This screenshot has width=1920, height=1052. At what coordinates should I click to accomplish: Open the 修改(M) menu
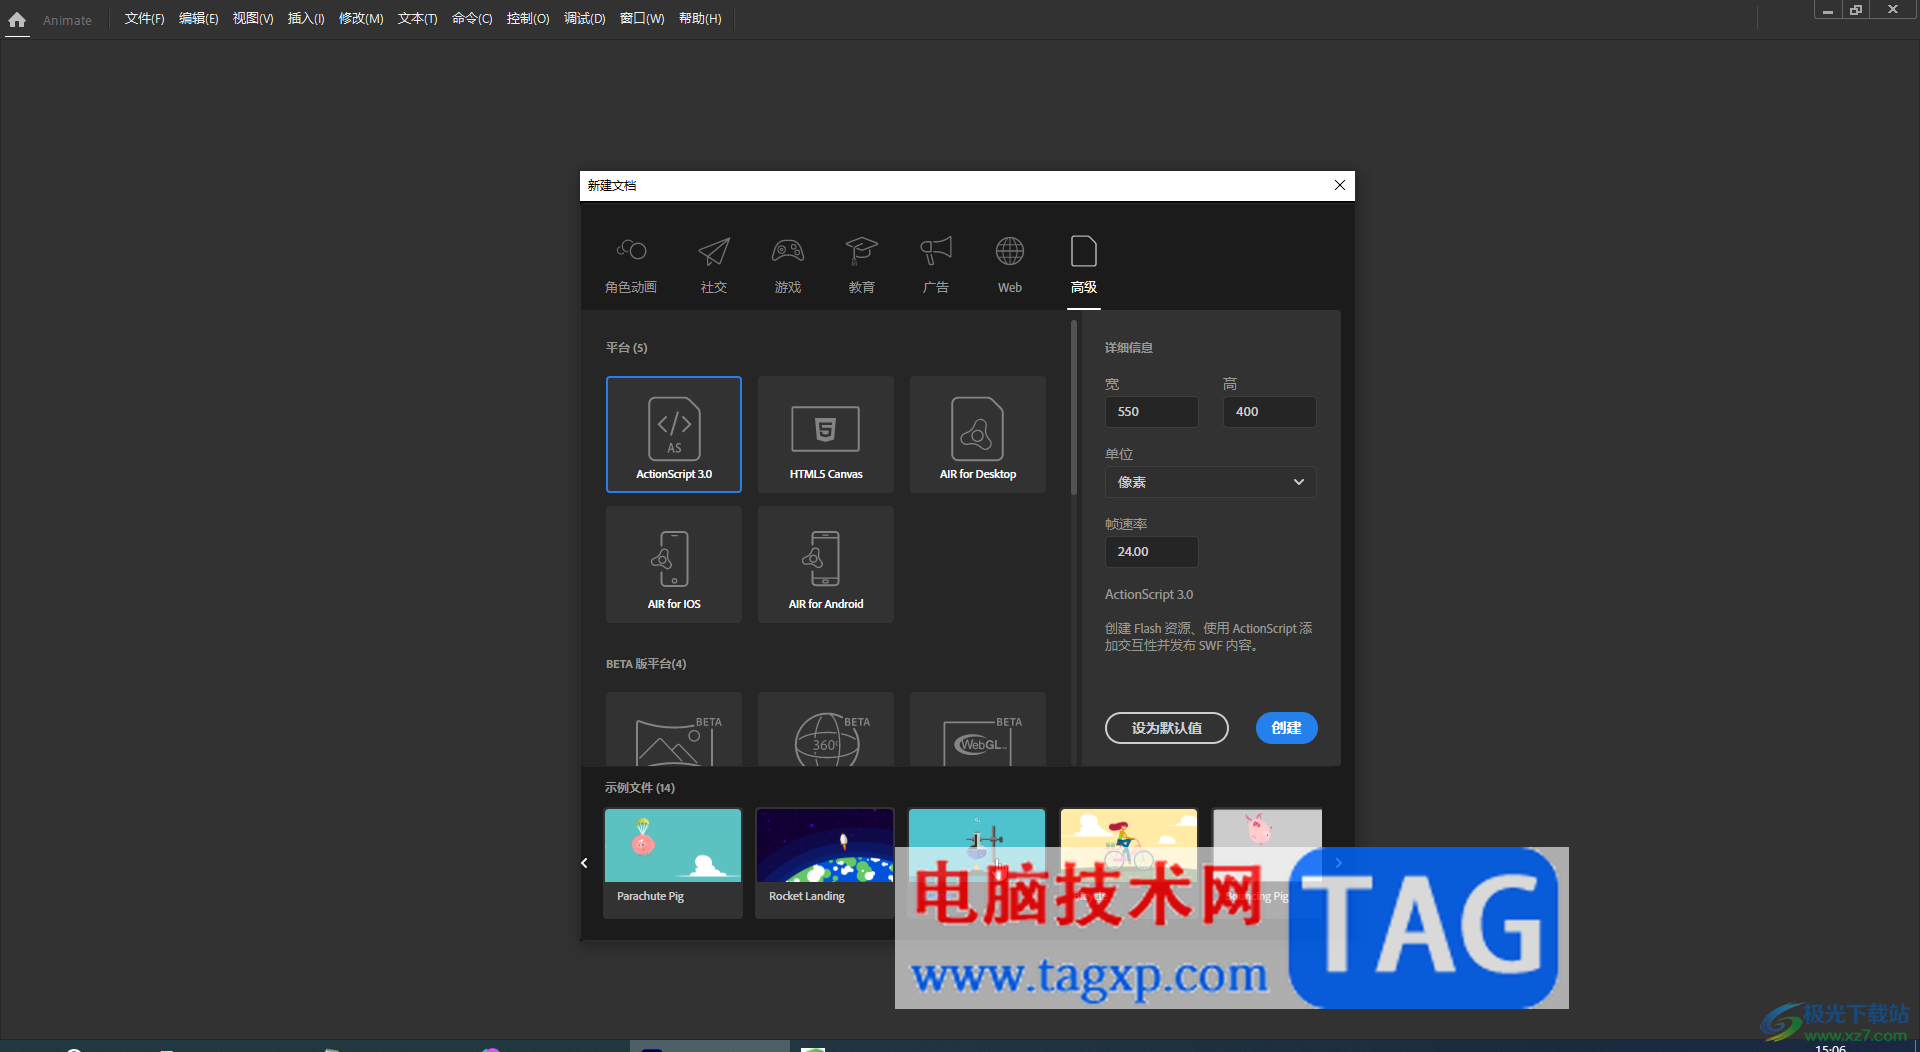click(x=361, y=19)
